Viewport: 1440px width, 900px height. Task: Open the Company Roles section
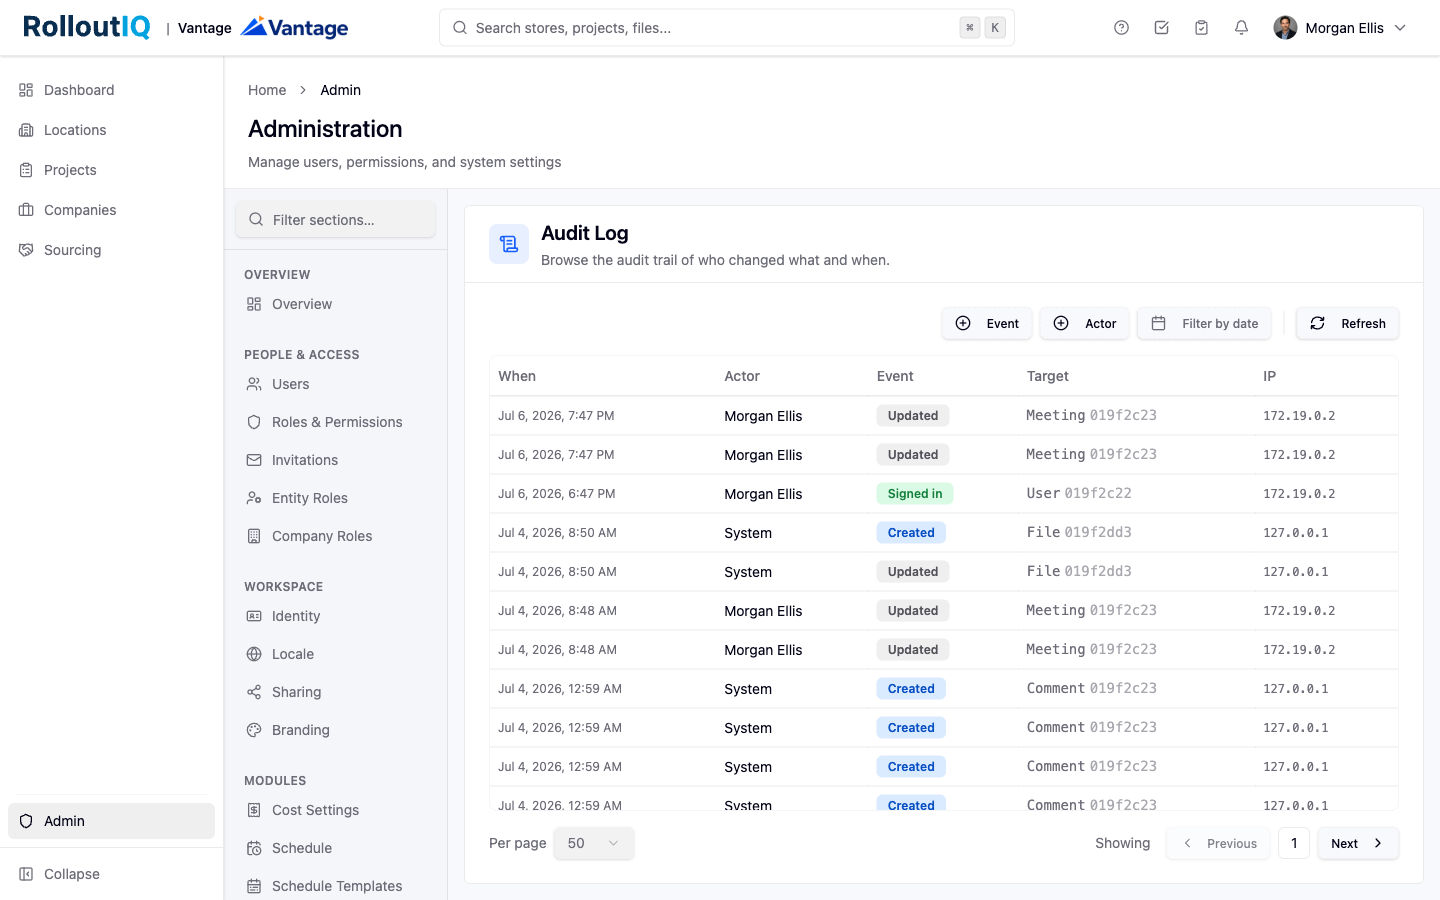(335, 536)
